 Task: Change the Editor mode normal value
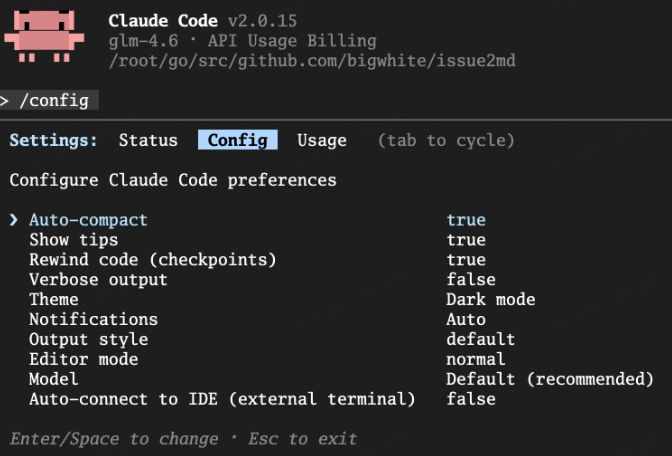pos(476,359)
